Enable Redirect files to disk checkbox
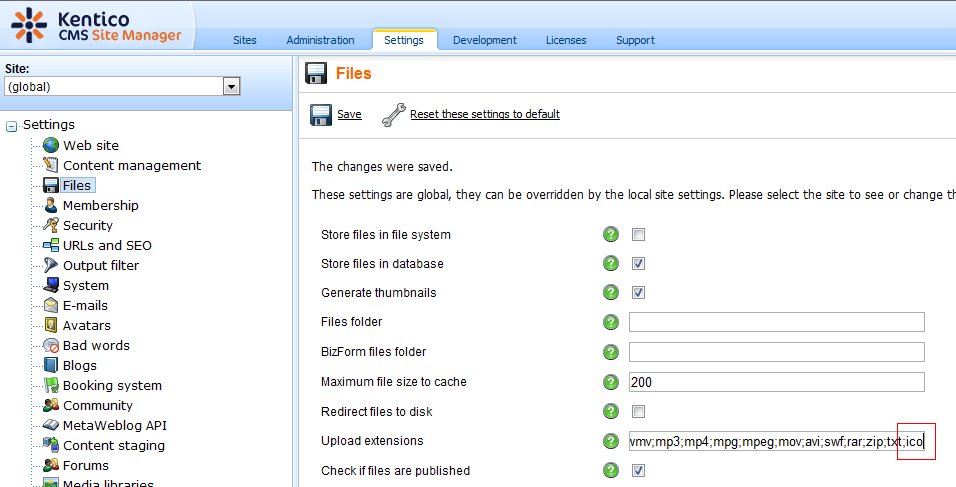The width and height of the screenshot is (956, 487). pos(638,411)
